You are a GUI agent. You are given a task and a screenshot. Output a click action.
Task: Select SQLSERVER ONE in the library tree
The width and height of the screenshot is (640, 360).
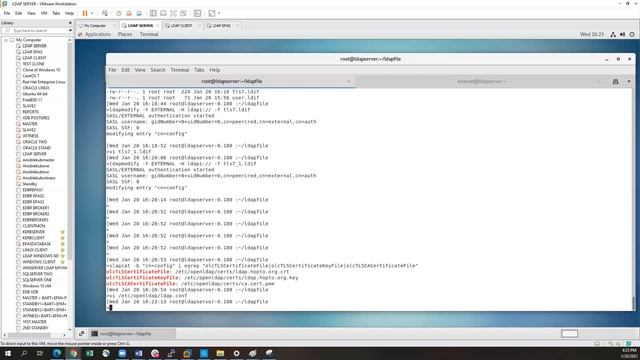point(37,280)
